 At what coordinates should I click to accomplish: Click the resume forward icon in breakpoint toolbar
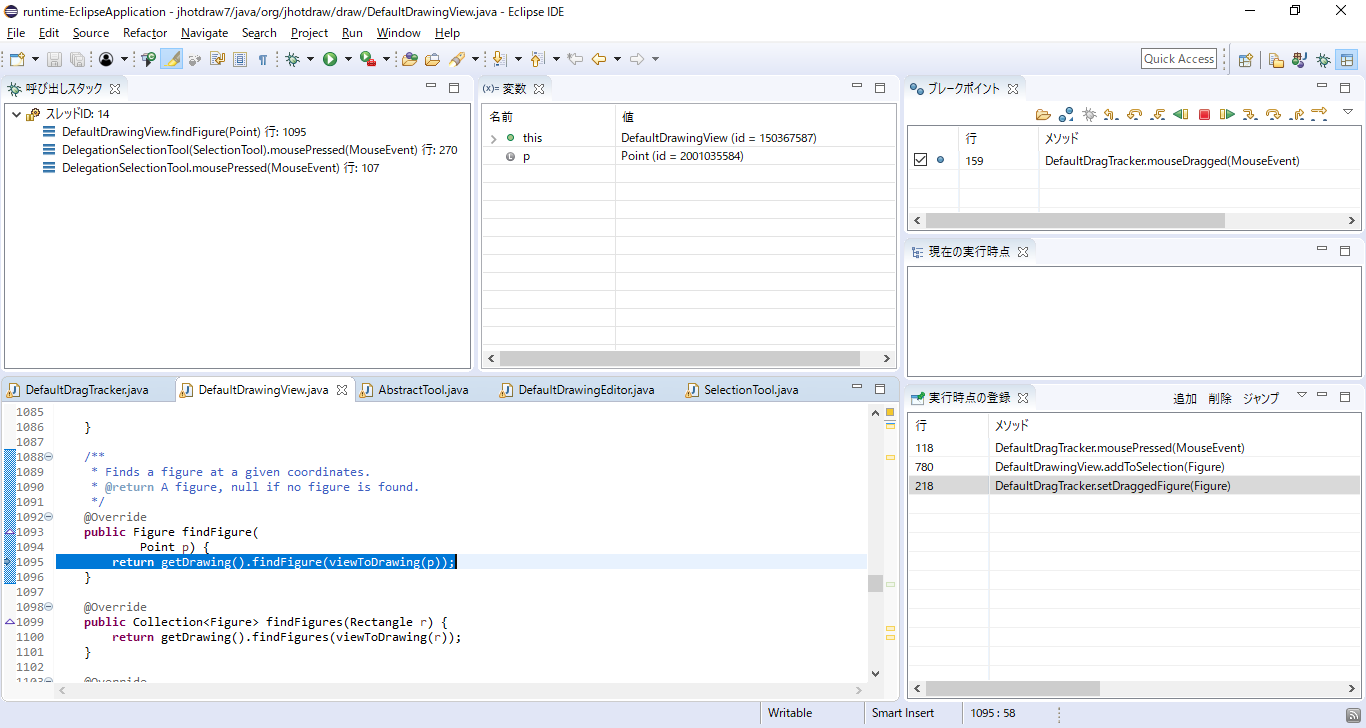tap(1227, 114)
